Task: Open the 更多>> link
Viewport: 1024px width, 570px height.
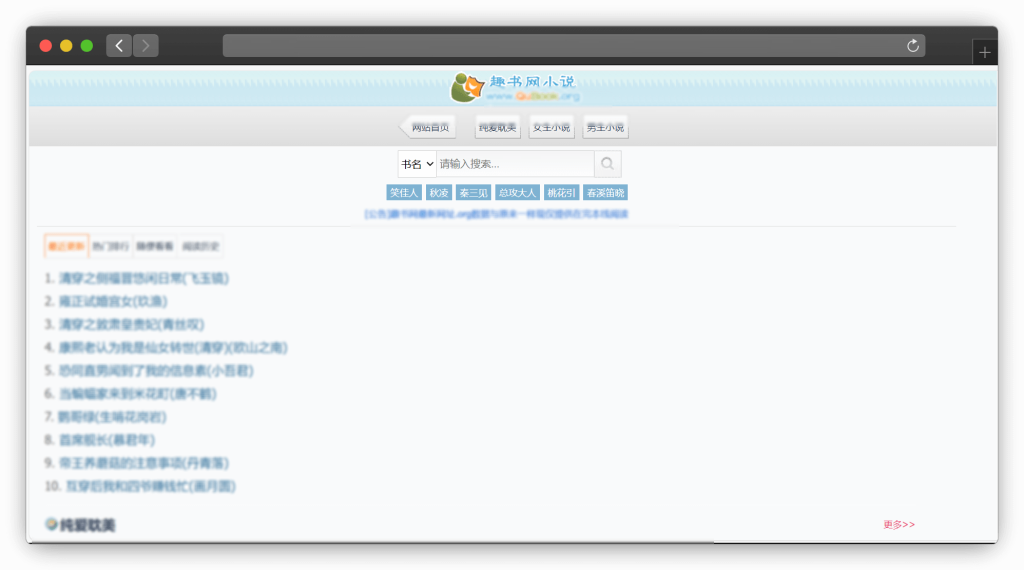Action: point(898,524)
